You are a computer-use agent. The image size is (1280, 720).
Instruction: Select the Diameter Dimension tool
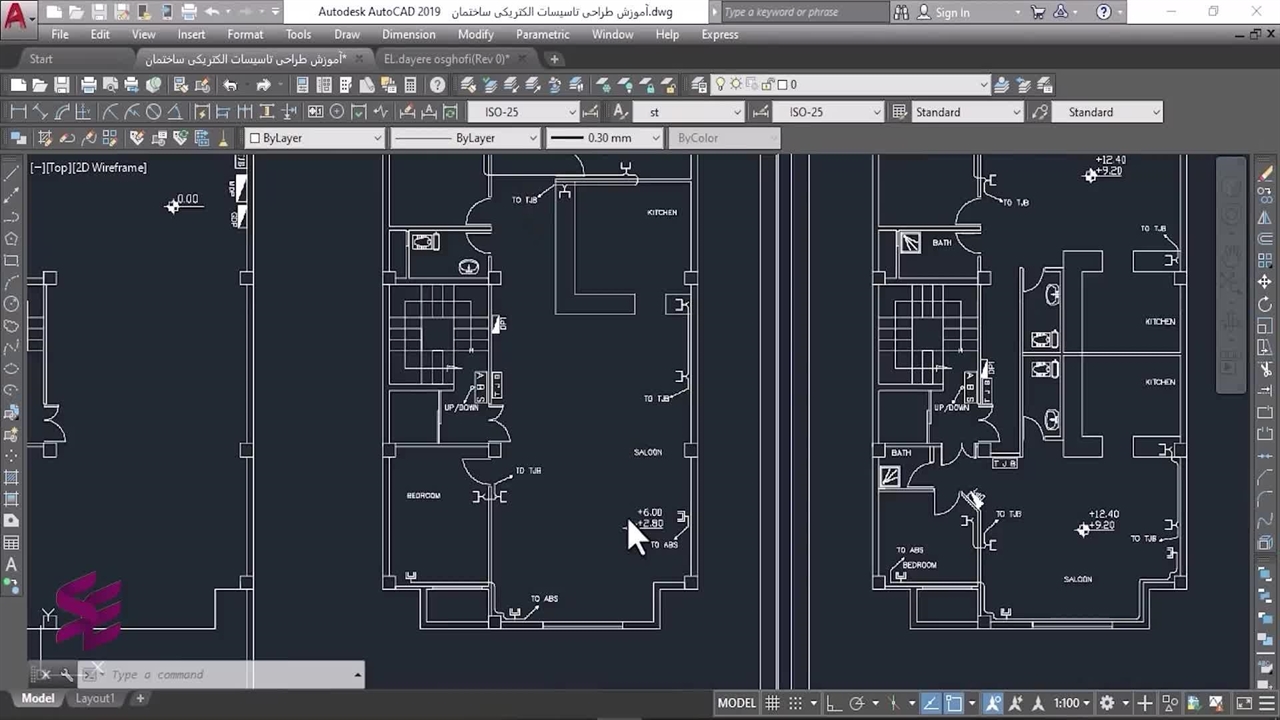coord(153,112)
